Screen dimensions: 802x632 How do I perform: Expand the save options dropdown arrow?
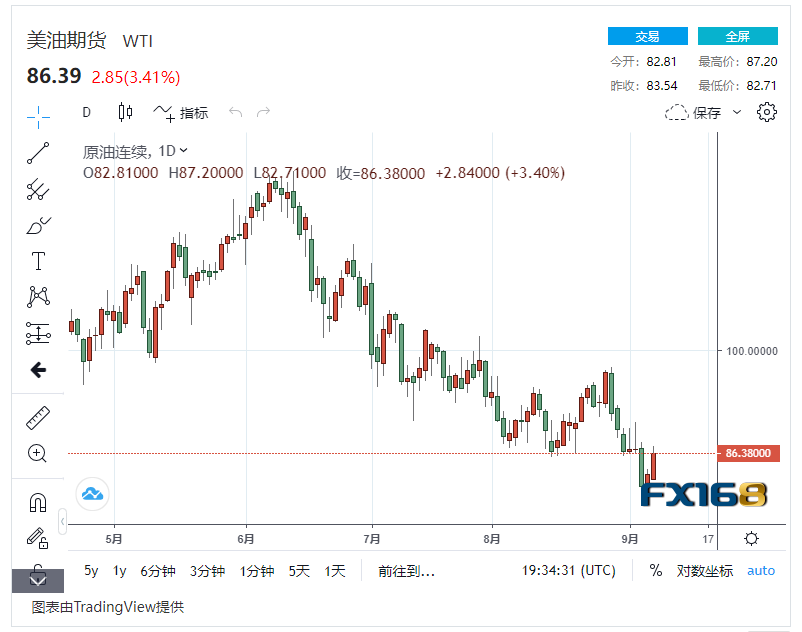737,112
